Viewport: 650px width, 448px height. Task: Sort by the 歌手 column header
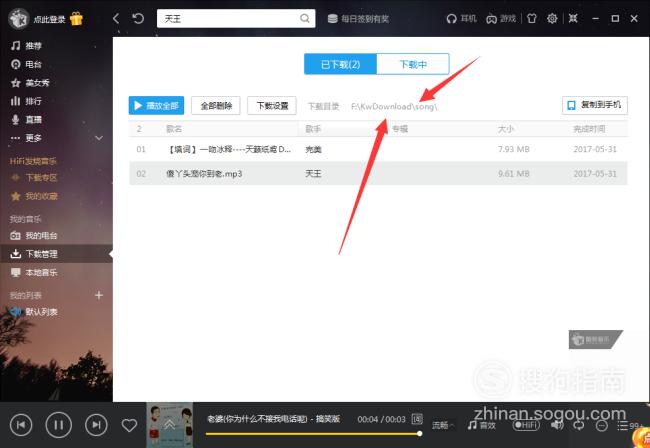313,129
